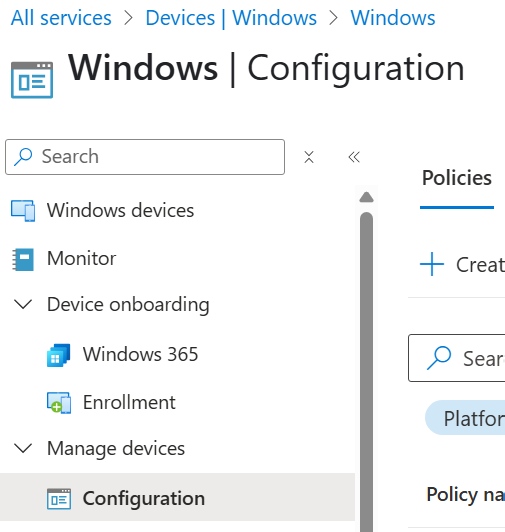Viewport: 505px width, 532px height.
Task: Click the Enrollment icon
Action: tap(59, 403)
